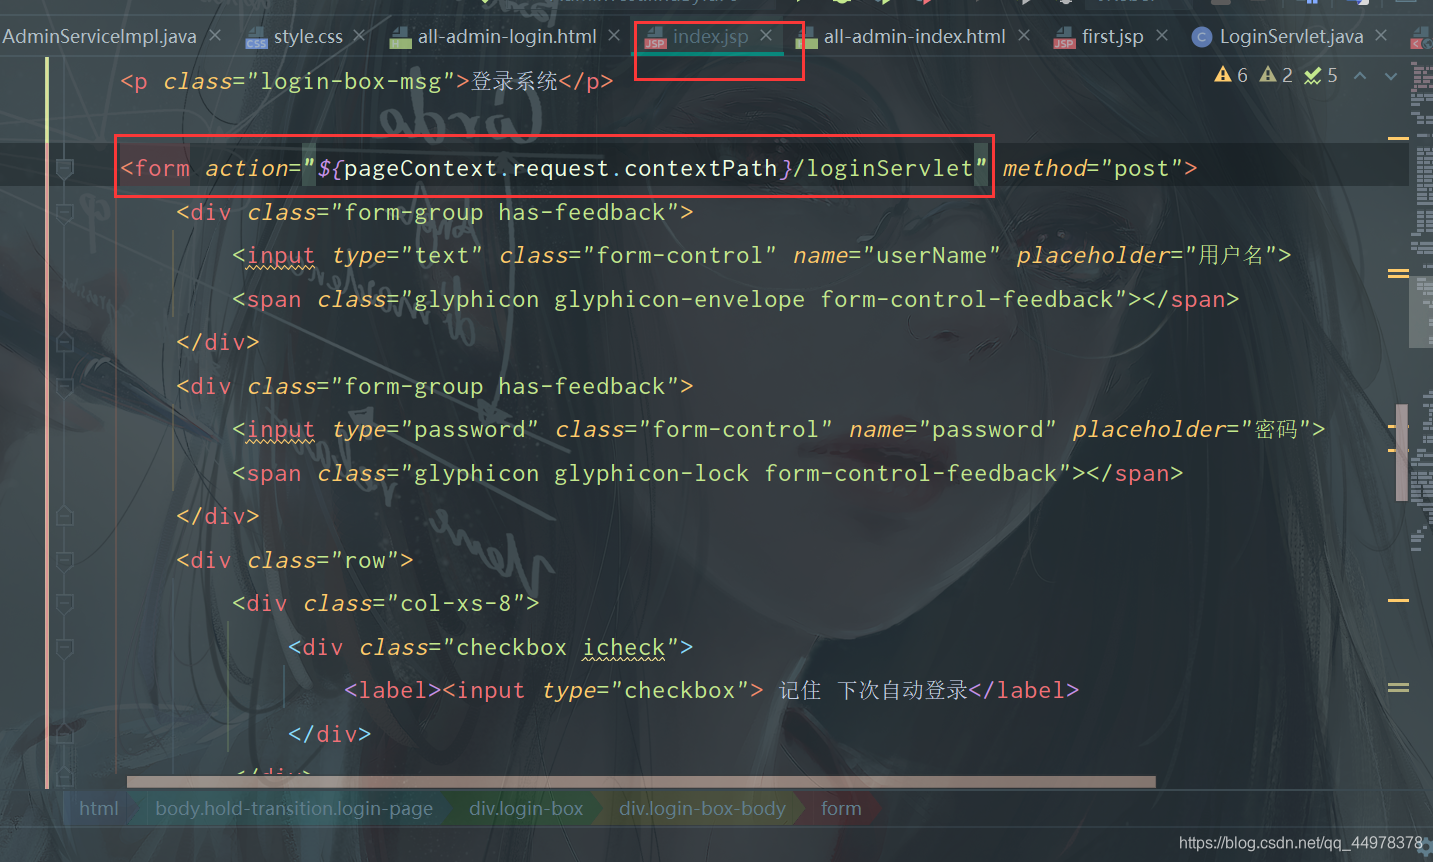Image resolution: width=1433 pixels, height=862 pixels.
Task: Close the LoginServlet.java tab
Action: (x=1381, y=36)
